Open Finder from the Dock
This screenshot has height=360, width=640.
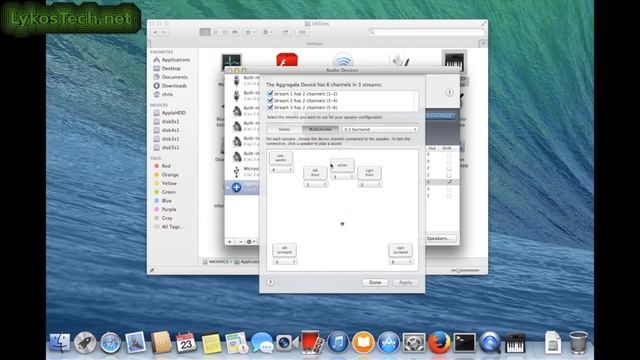click(60, 342)
